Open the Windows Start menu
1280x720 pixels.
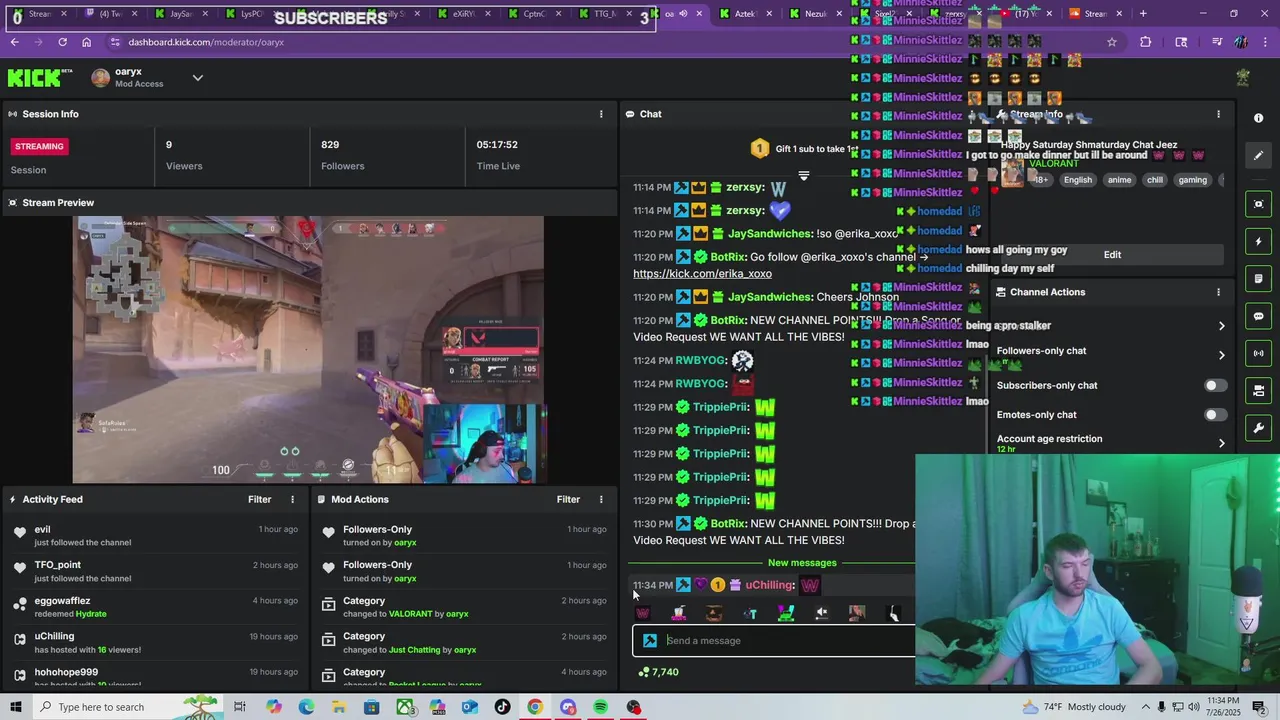[x=15, y=707]
